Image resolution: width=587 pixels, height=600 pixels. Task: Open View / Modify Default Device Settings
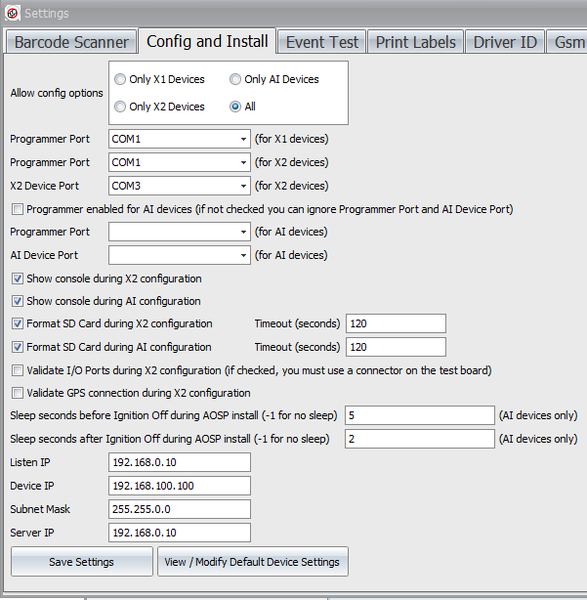pyautogui.click(x=253, y=562)
